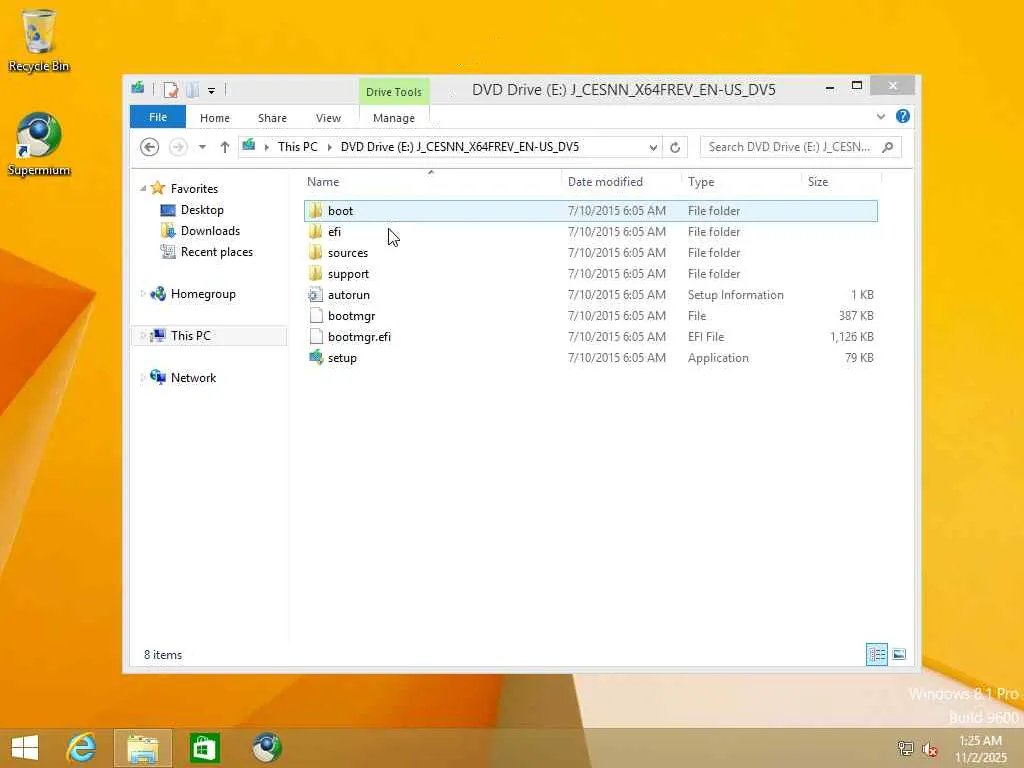Screen dimensions: 1024x768
Task: Switch to the Share ribbon tab
Action: coord(272,118)
